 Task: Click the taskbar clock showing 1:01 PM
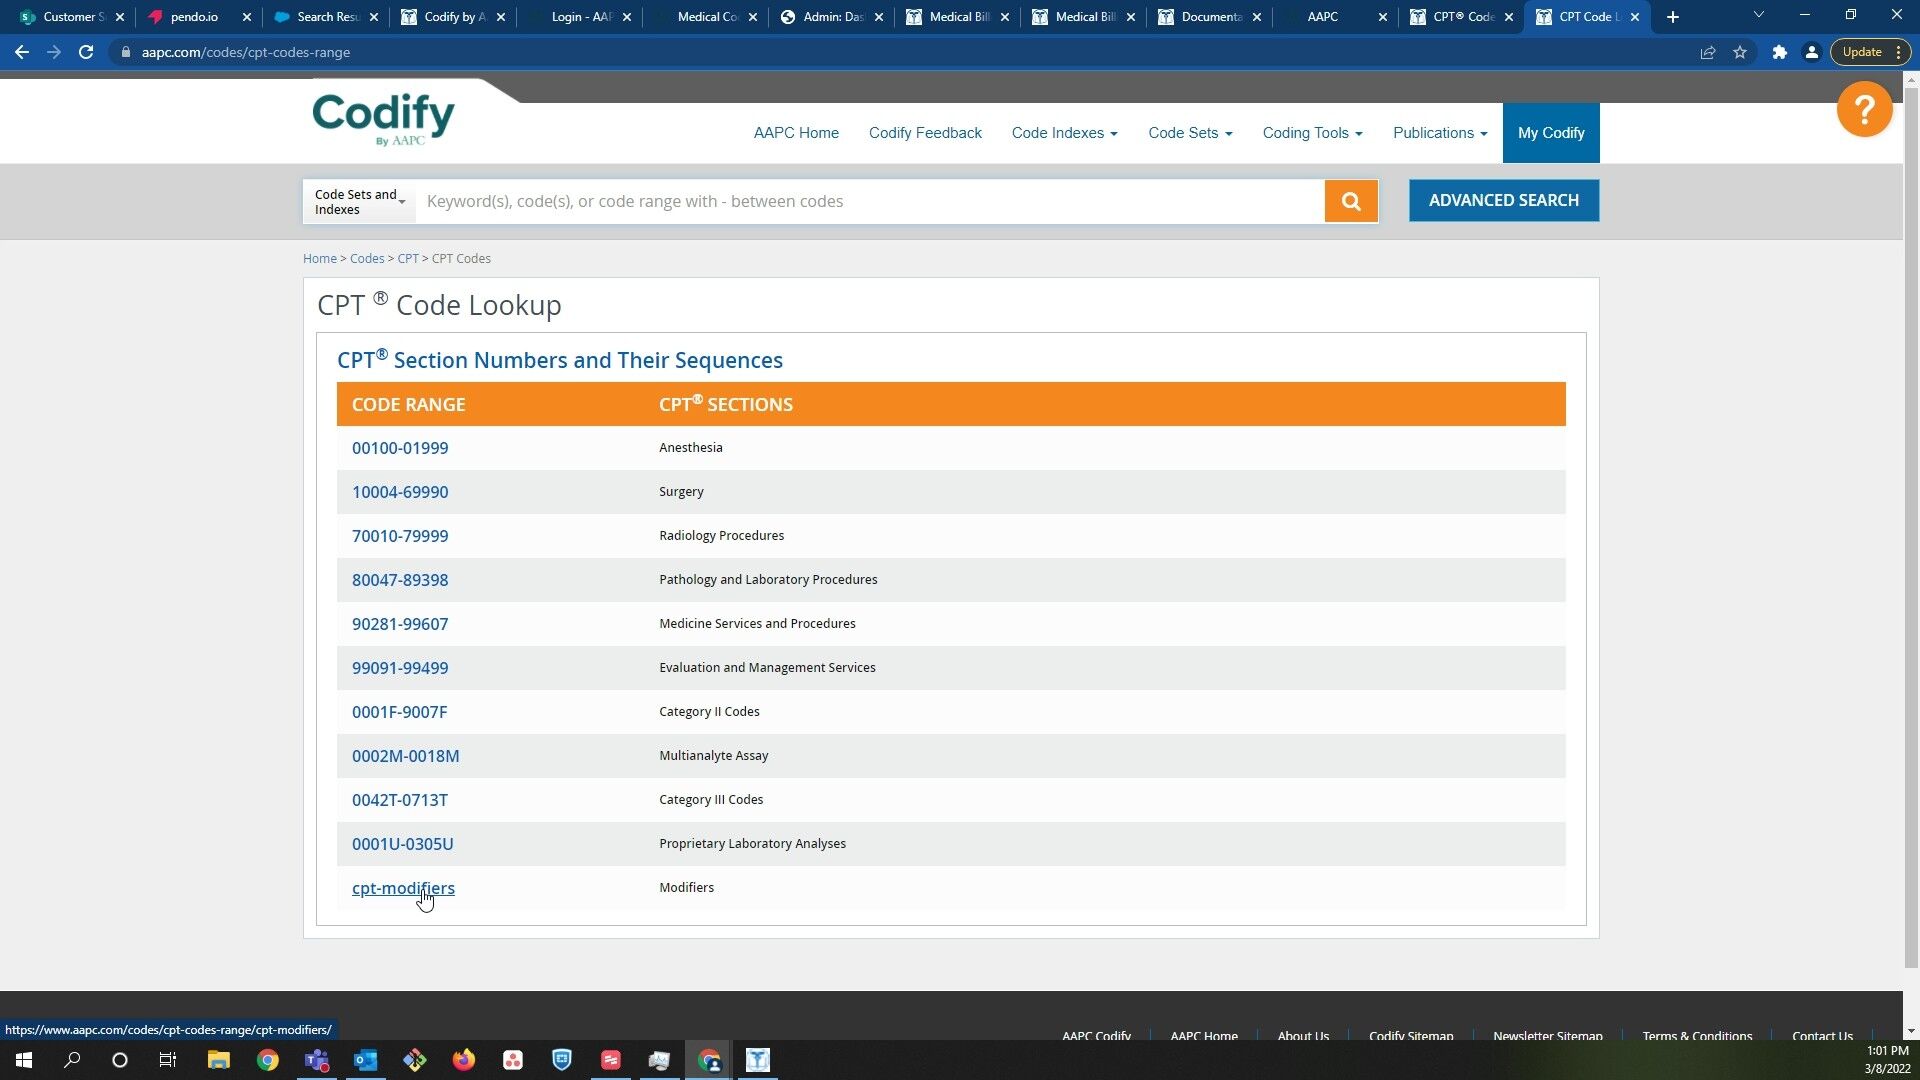tap(1887, 1051)
